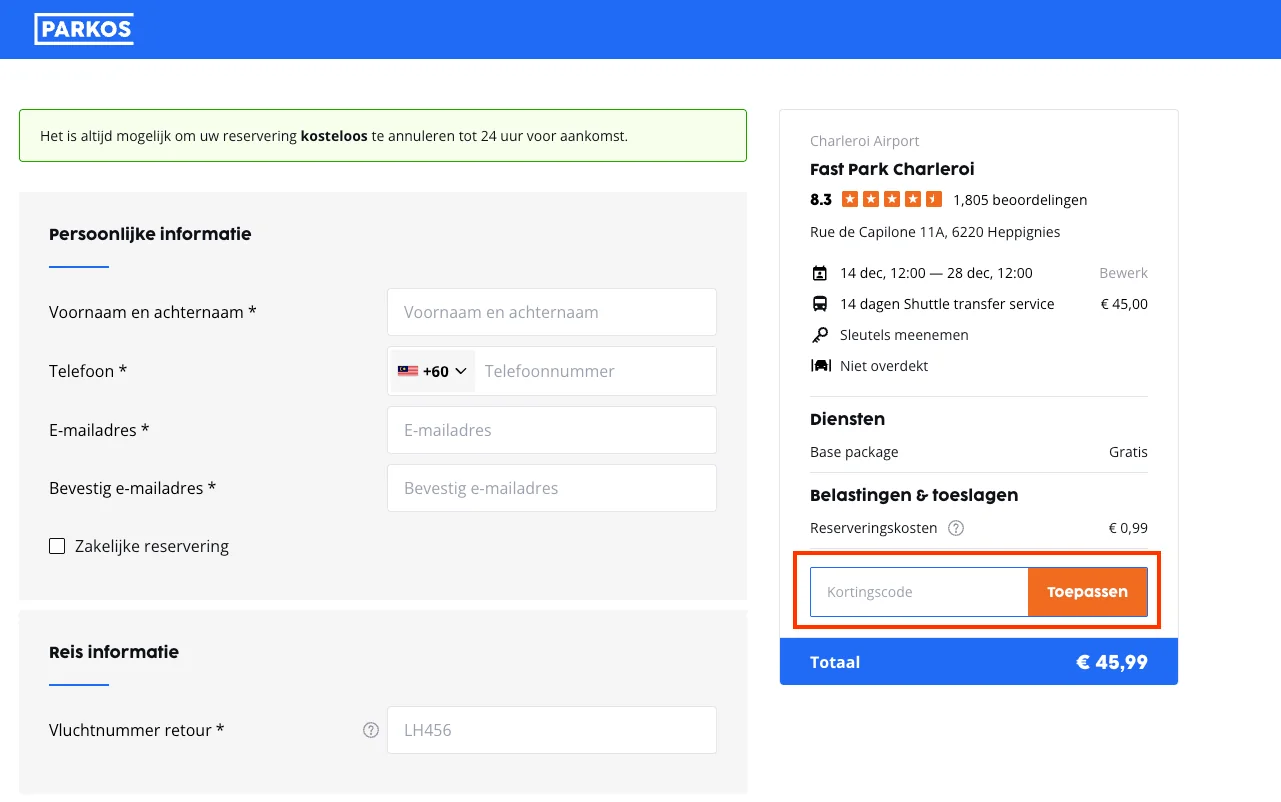1281x802 pixels.
Task: Focus the Bevestig e-mailadres field
Action: [551, 488]
